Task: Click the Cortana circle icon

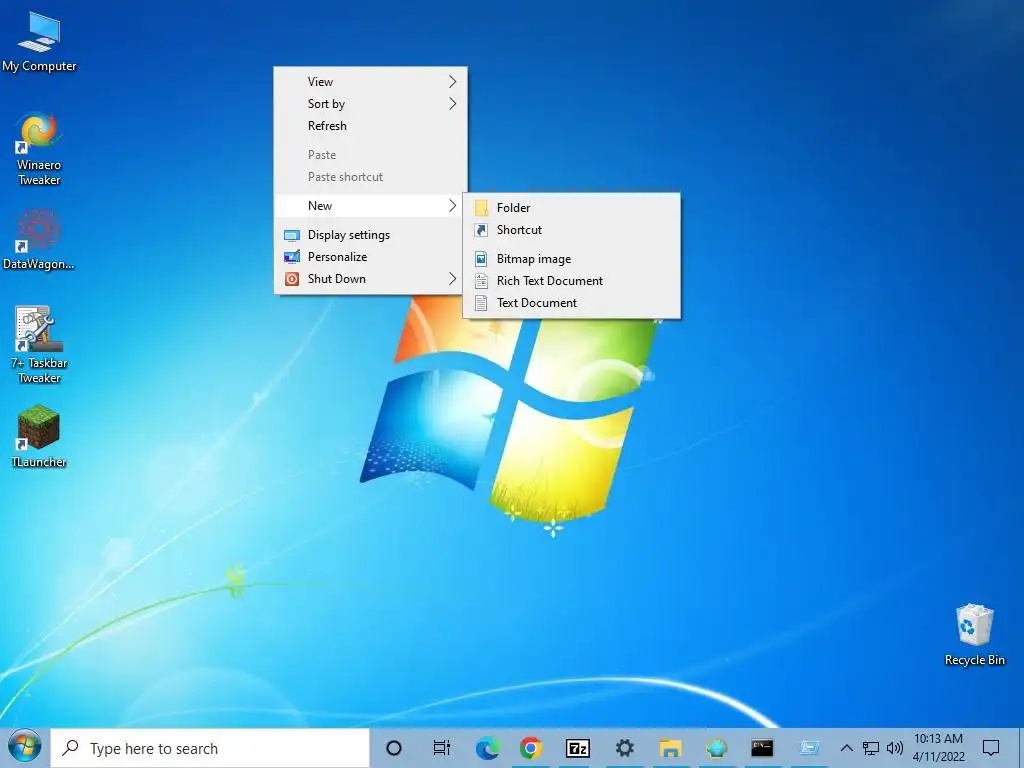Action: coord(394,748)
